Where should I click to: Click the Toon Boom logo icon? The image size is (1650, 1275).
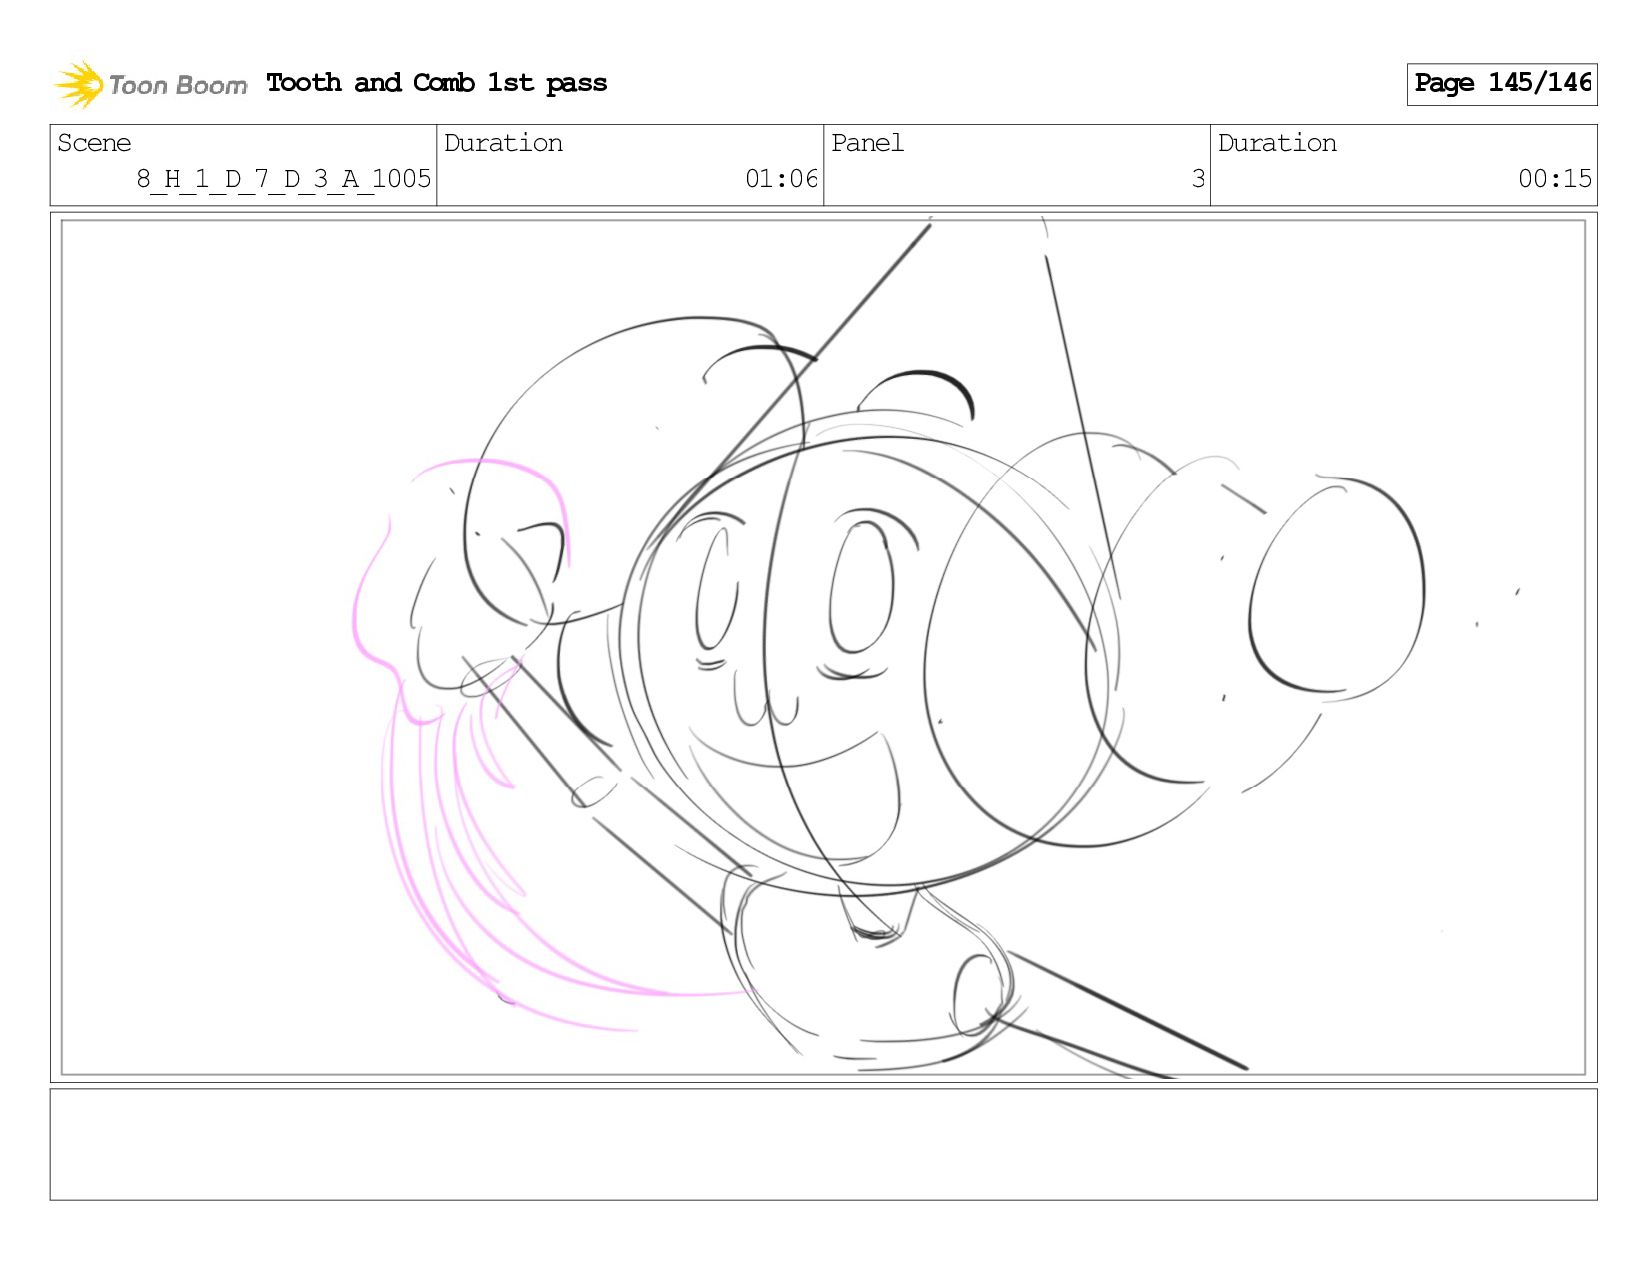pos(79,84)
